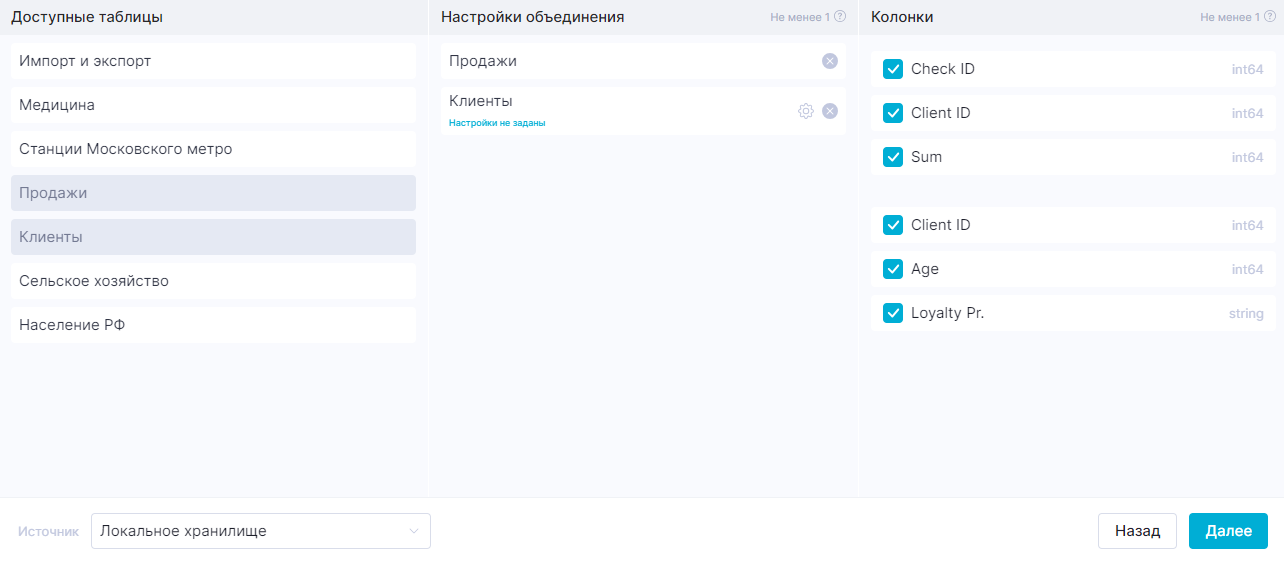Select Медицина from available tables

tap(213, 105)
